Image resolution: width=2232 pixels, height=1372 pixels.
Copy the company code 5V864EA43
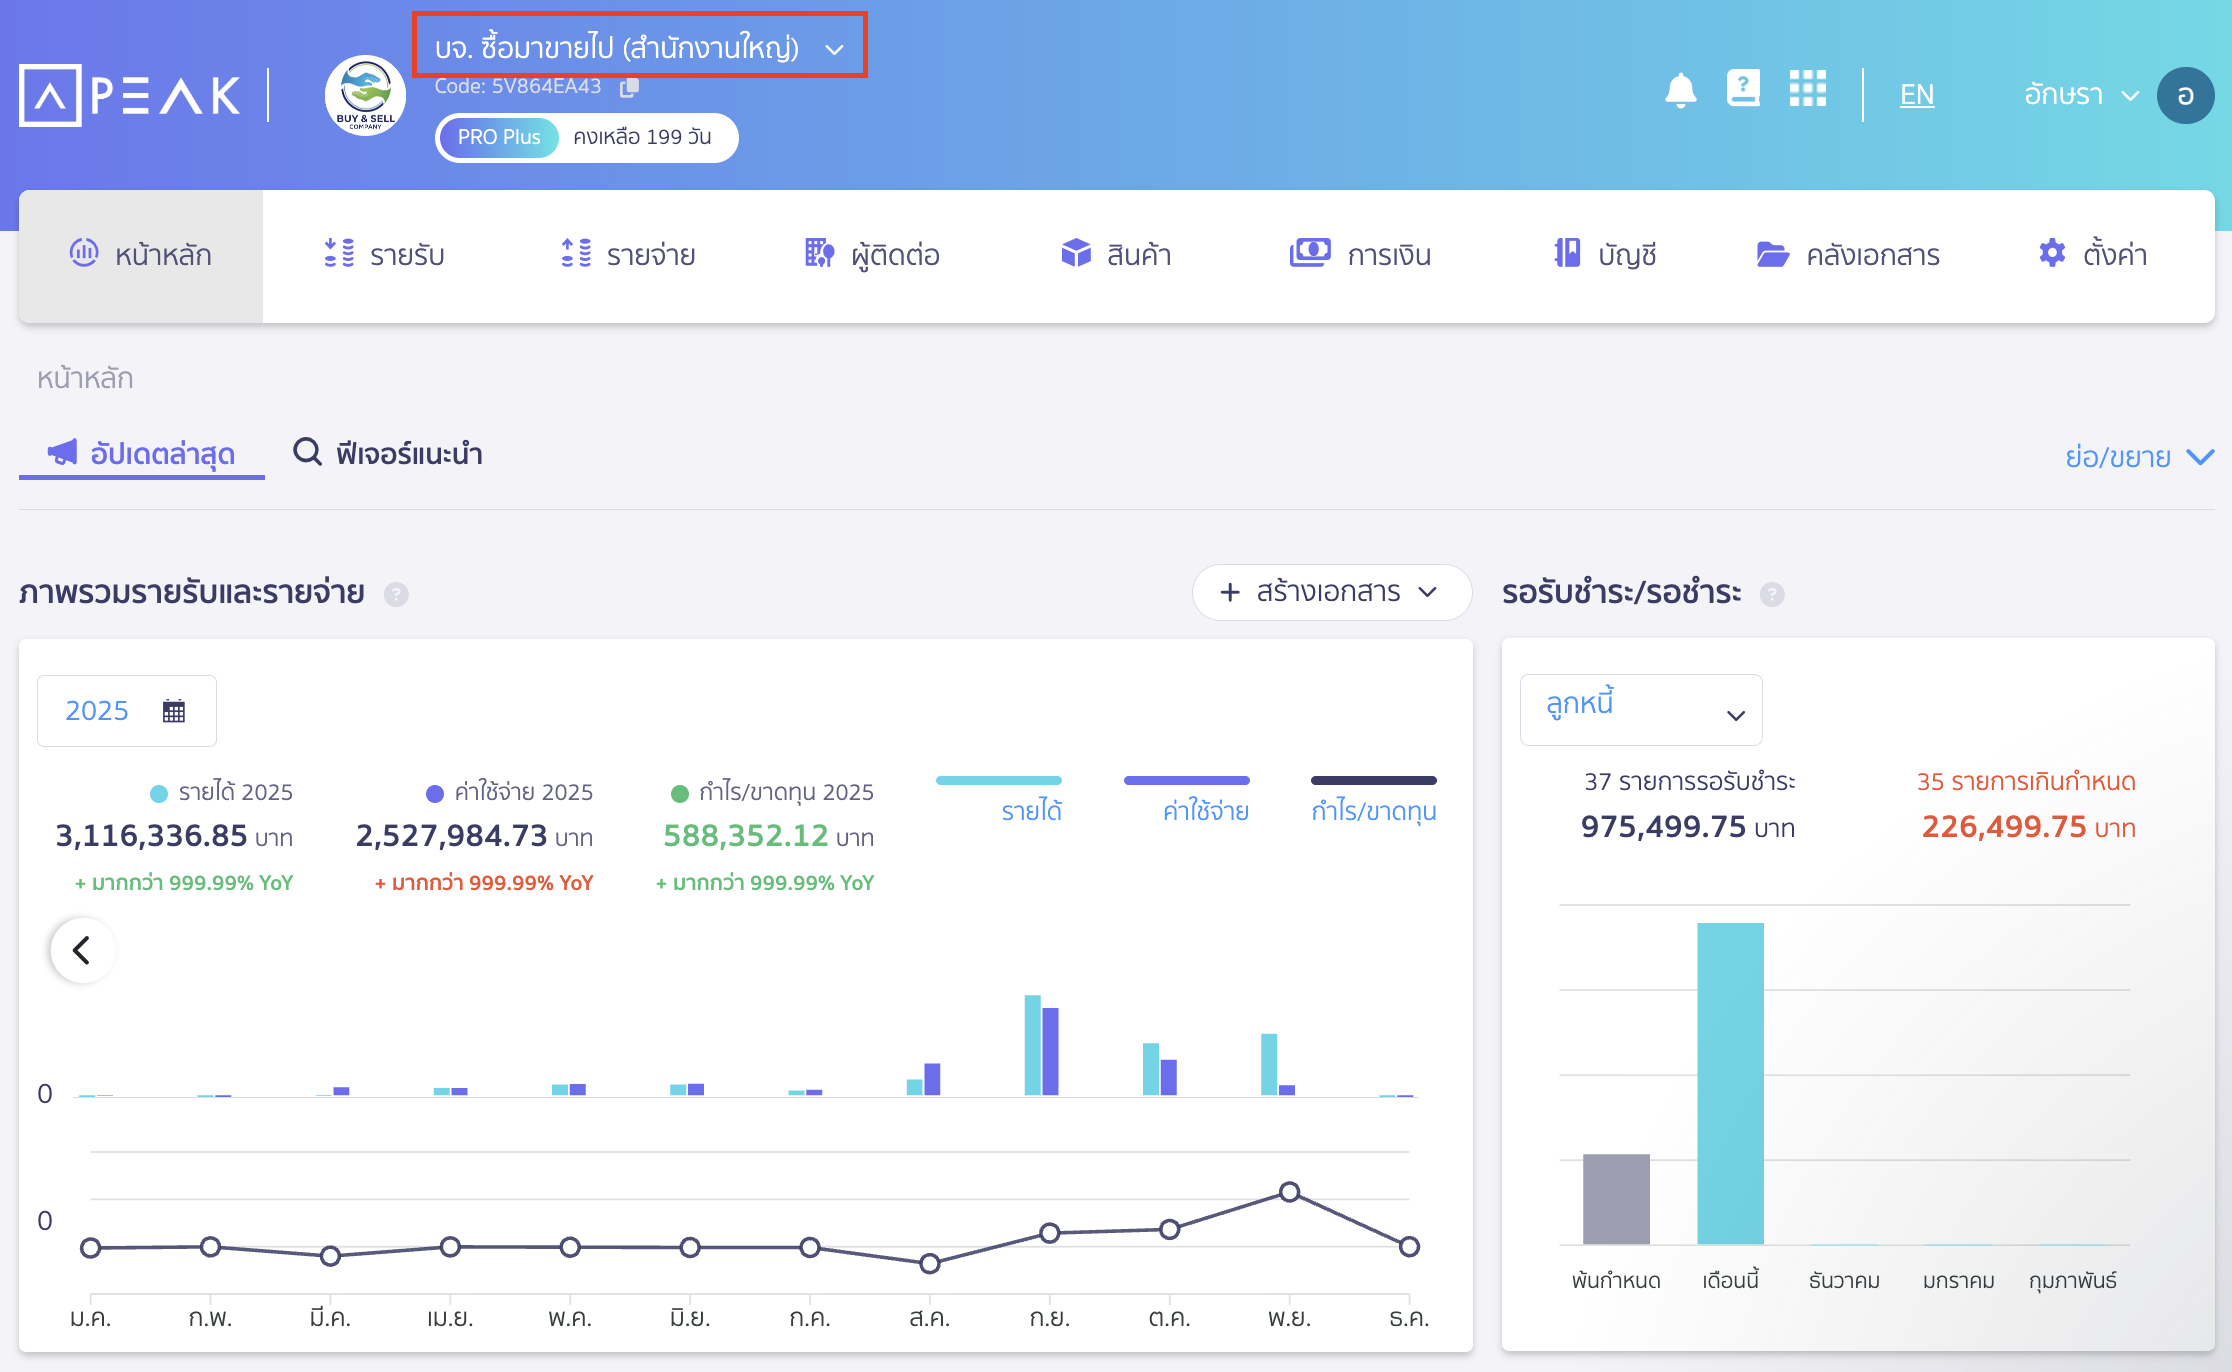(x=630, y=88)
